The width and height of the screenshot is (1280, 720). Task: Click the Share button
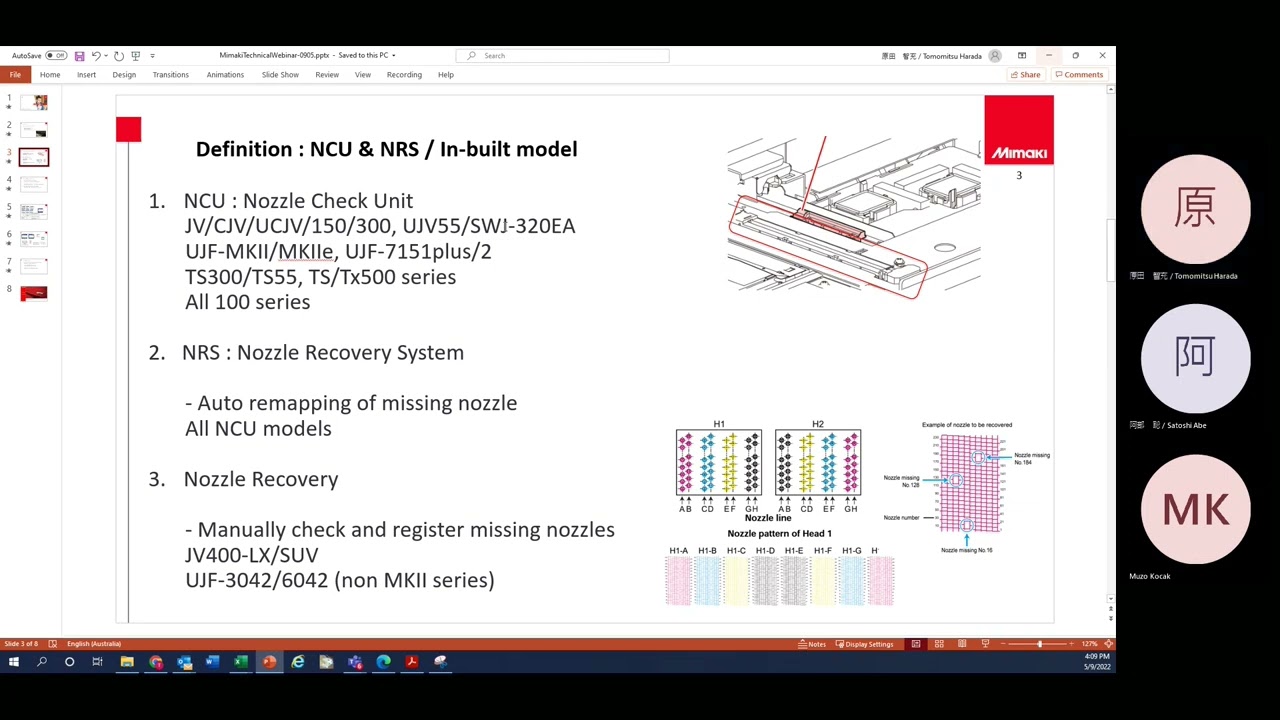click(x=1026, y=75)
